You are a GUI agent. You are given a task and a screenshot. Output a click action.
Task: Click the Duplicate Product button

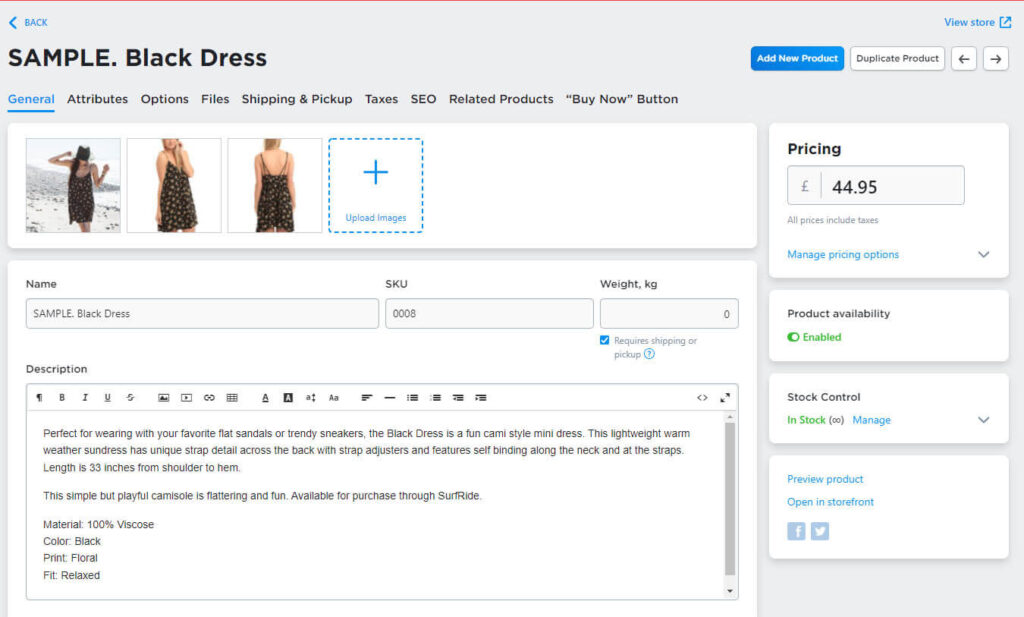897,59
